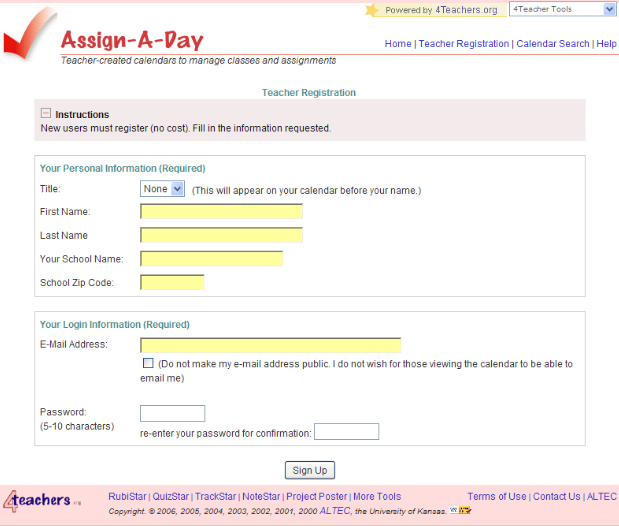Open the More Tools footer link

tap(377, 496)
